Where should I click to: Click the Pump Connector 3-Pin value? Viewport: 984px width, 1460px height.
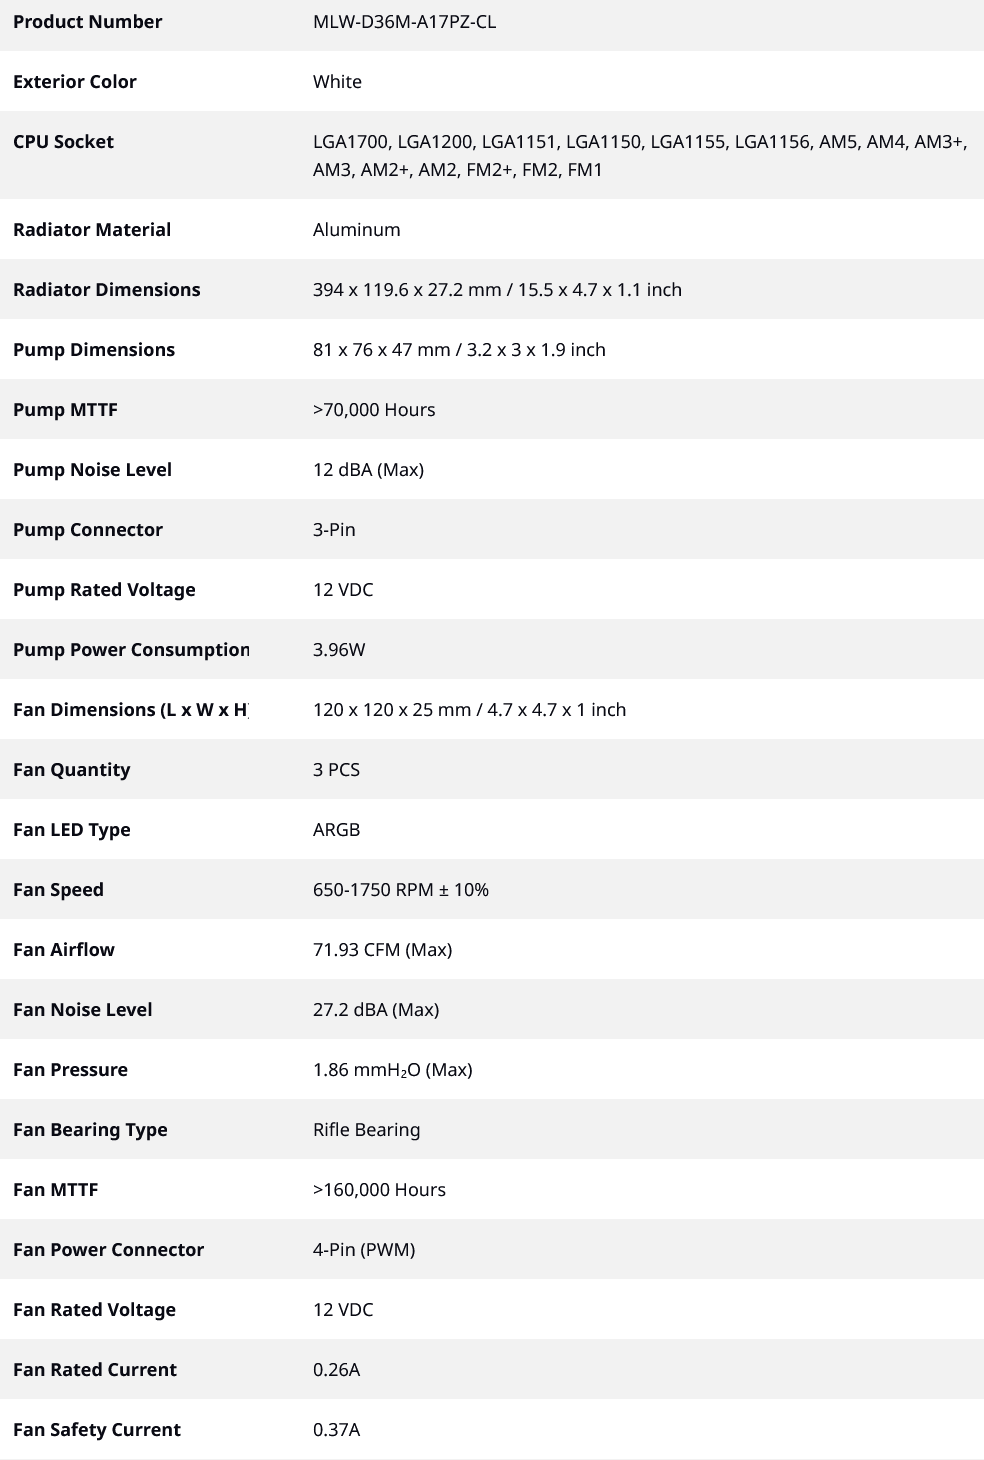[x=334, y=529]
